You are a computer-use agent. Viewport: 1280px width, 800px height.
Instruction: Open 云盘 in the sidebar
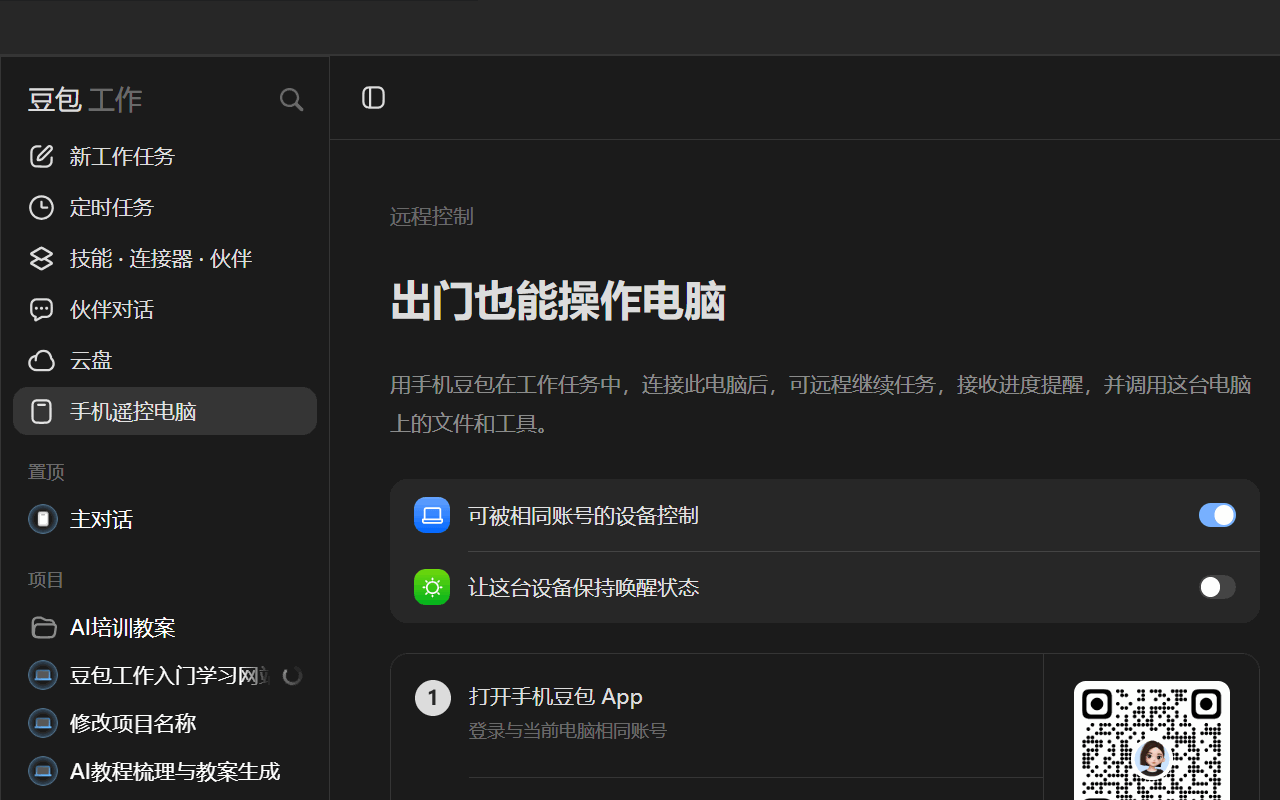165,360
